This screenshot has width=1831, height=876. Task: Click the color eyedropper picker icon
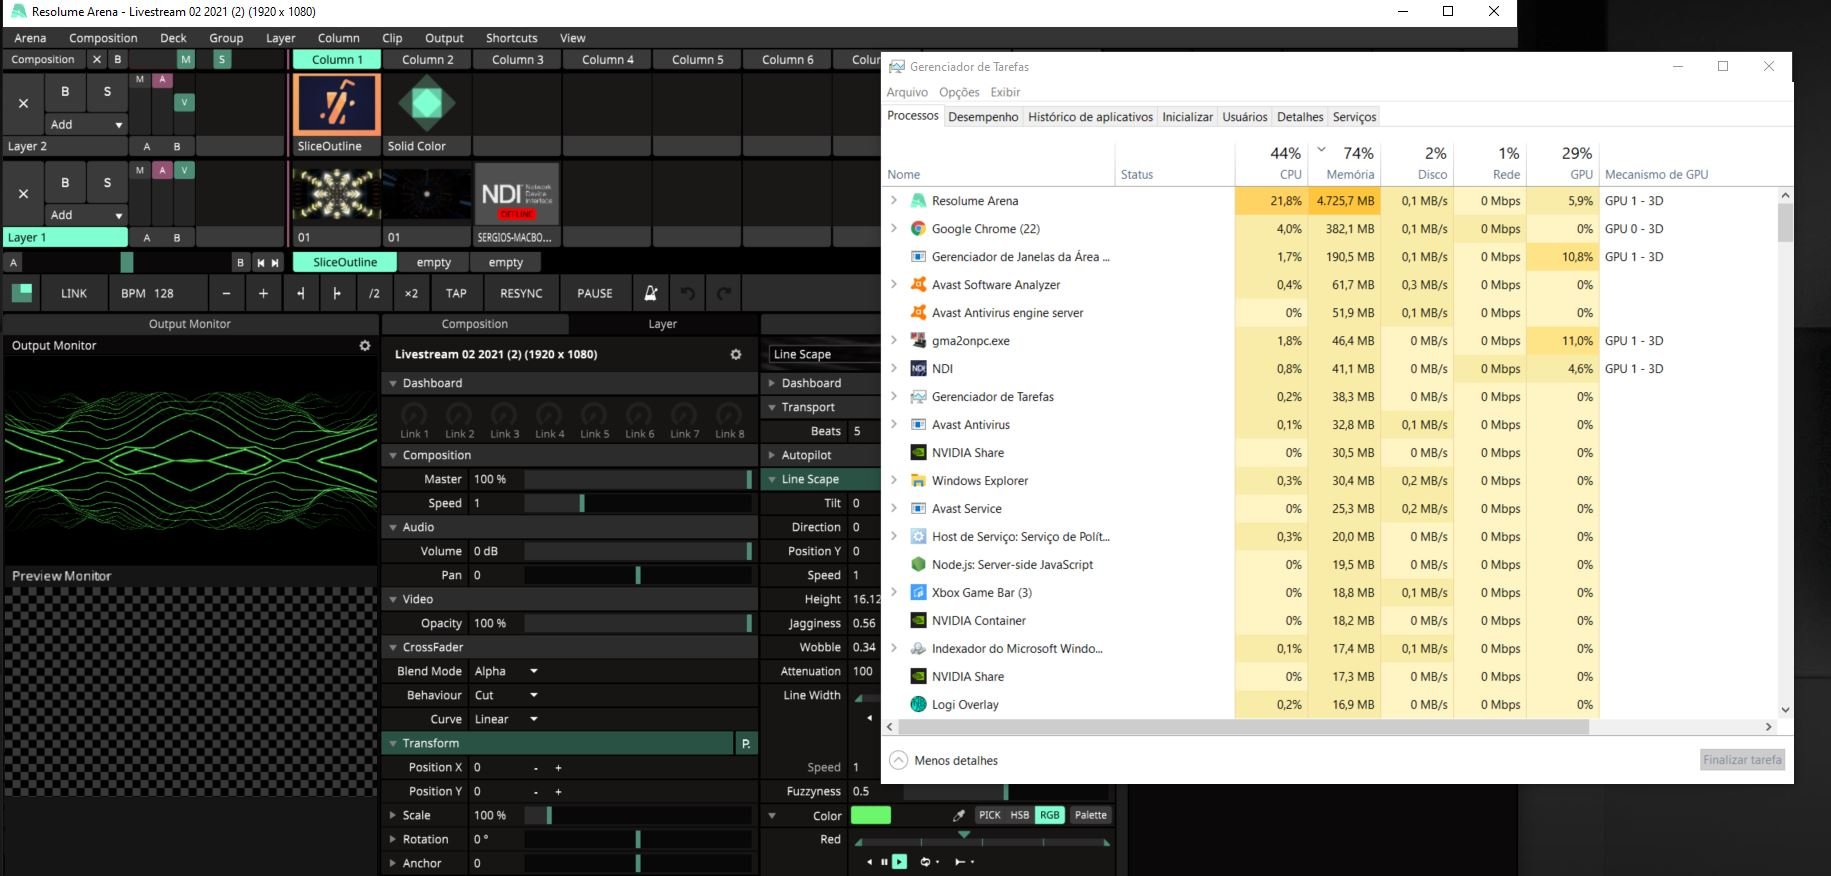(x=958, y=815)
